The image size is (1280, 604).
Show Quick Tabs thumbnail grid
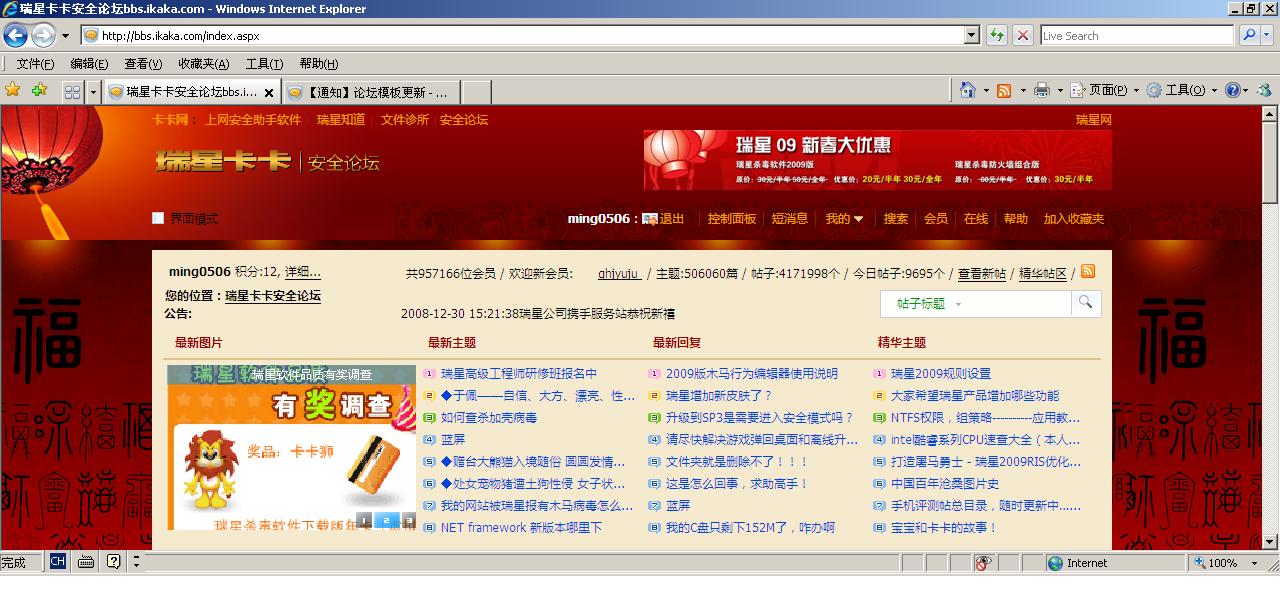pyautogui.click(x=72, y=92)
